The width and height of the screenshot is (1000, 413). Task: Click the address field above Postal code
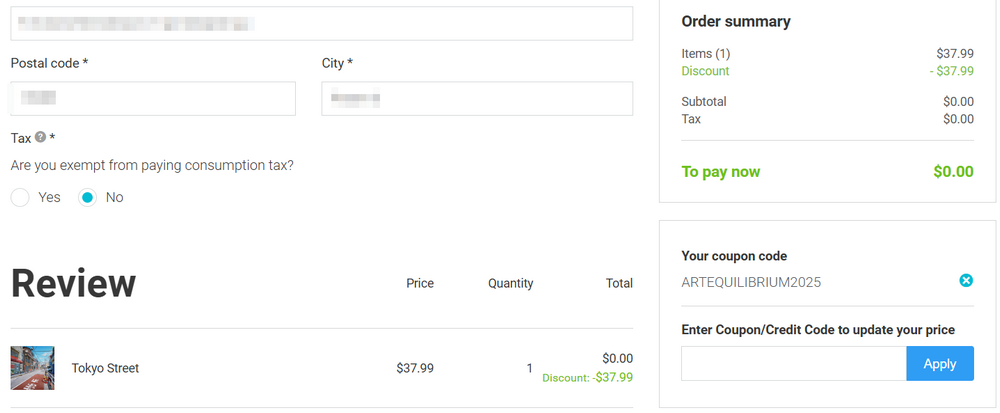click(322, 24)
